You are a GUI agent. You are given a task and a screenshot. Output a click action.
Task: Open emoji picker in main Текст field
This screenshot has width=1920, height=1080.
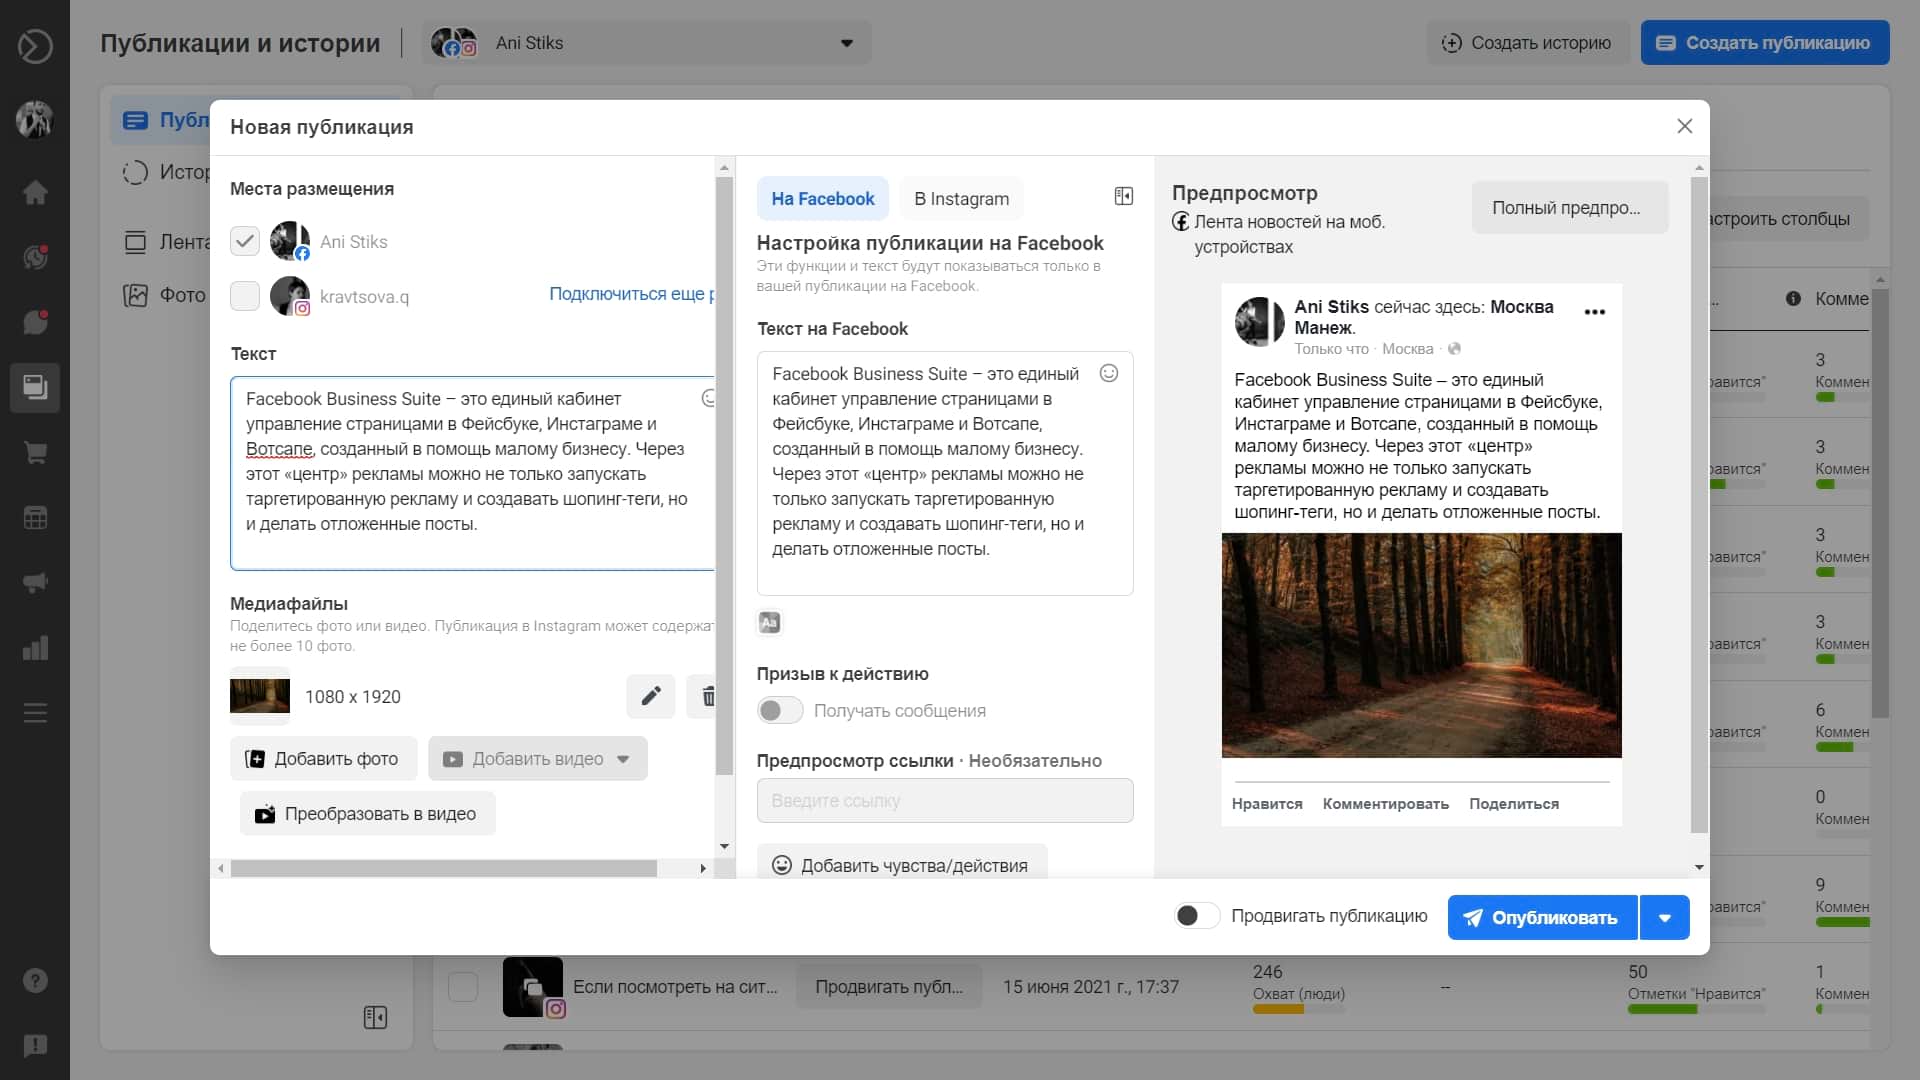tap(708, 398)
